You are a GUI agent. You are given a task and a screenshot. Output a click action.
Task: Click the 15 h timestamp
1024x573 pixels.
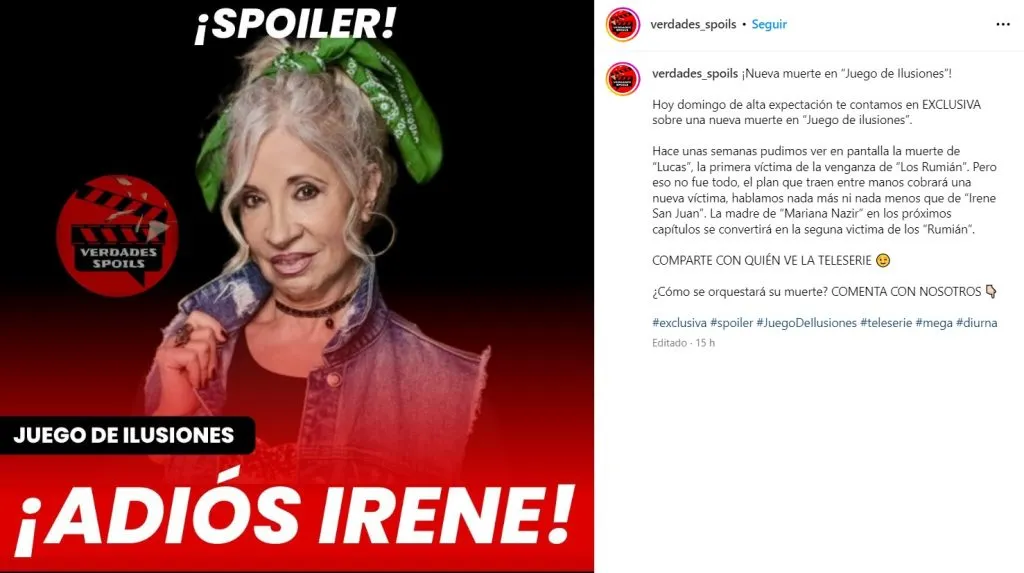(705, 343)
